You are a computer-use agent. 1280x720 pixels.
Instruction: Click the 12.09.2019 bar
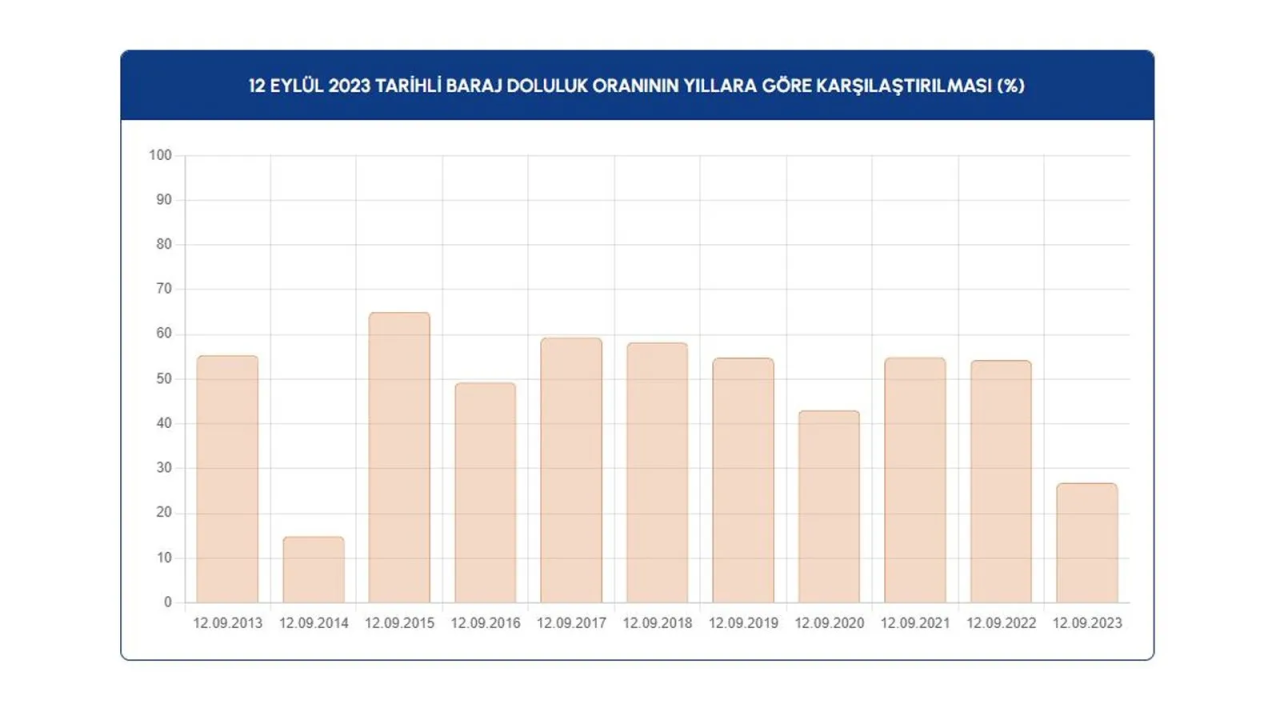(x=743, y=480)
